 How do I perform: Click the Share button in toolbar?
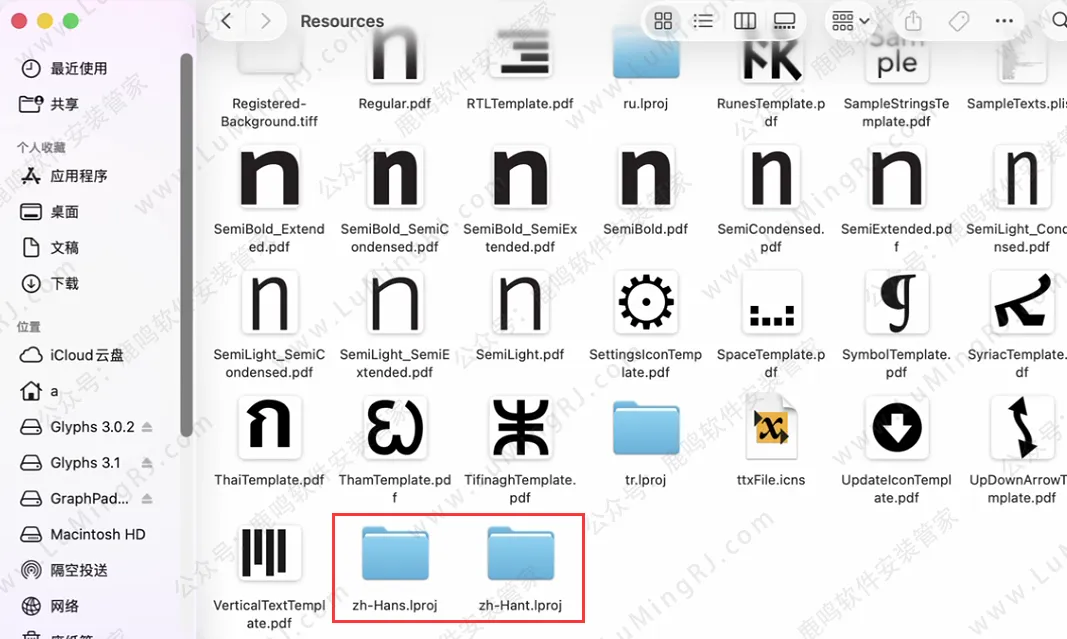(912, 21)
